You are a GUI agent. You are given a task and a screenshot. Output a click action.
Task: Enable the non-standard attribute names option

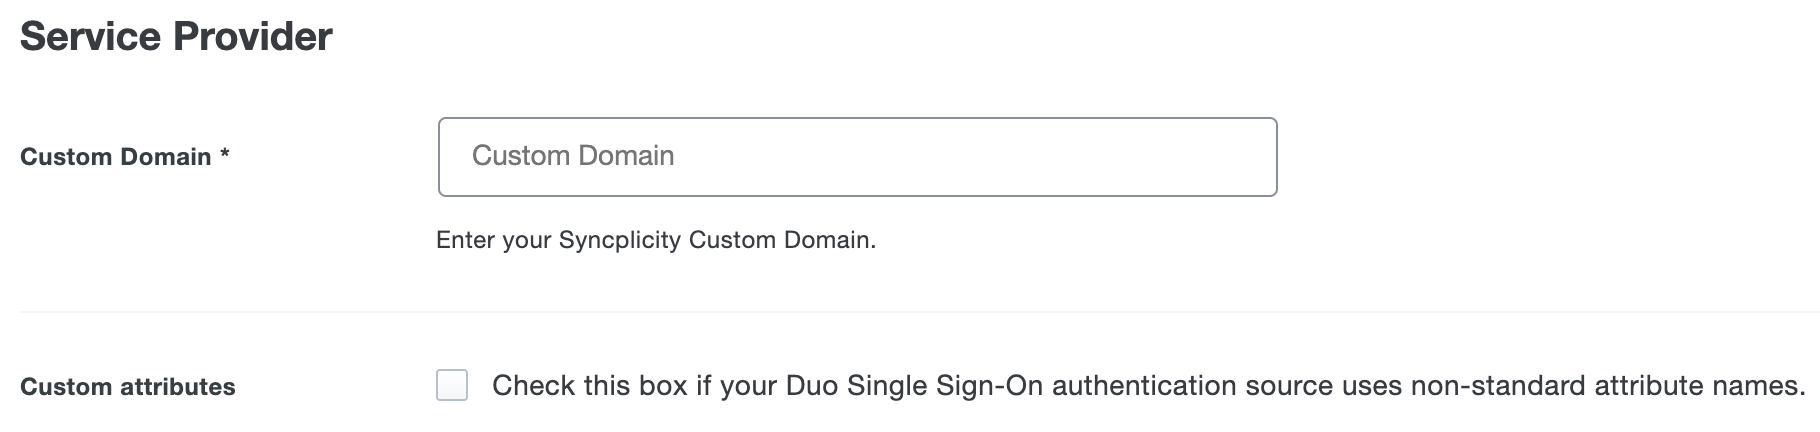pos(452,385)
